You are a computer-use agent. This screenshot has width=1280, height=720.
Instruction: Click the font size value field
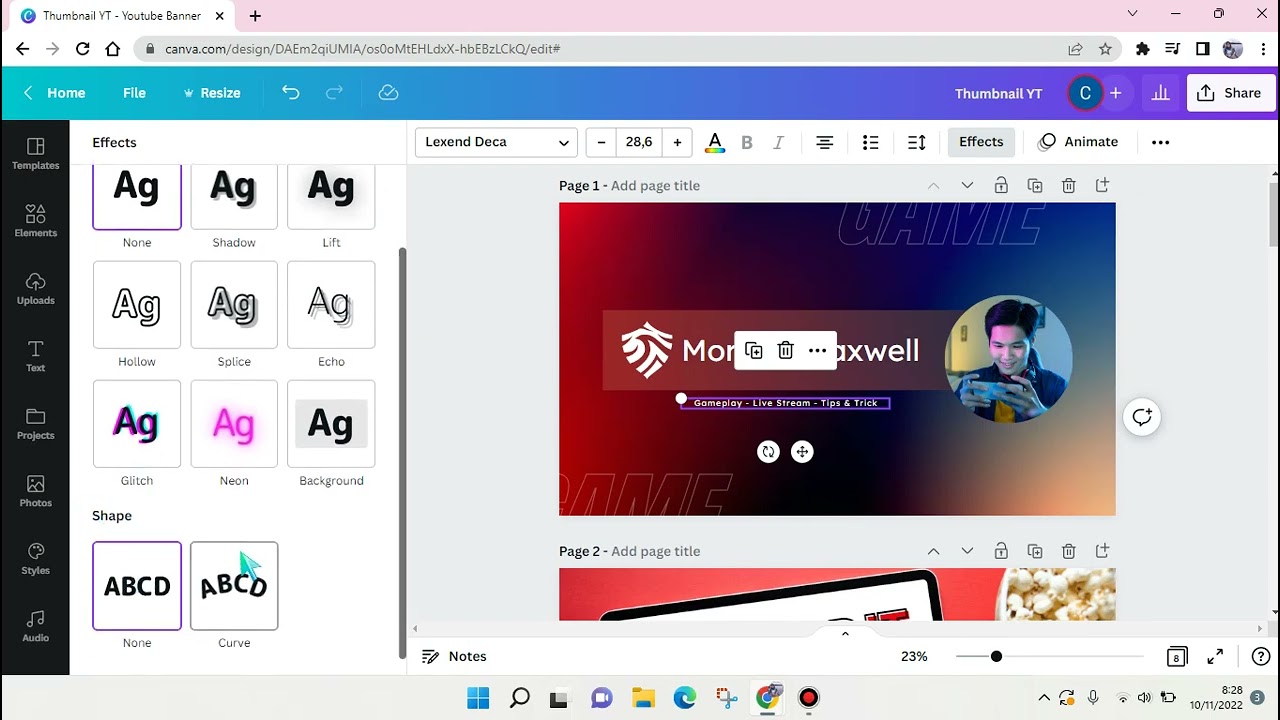[639, 142]
